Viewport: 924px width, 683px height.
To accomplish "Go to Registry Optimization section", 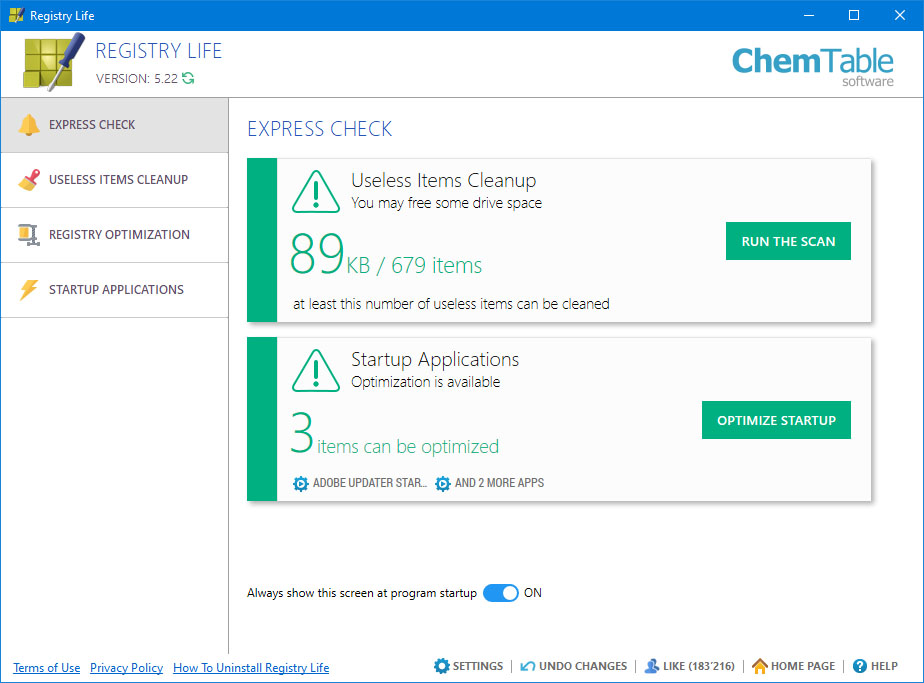I will click(x=115, y=235).
